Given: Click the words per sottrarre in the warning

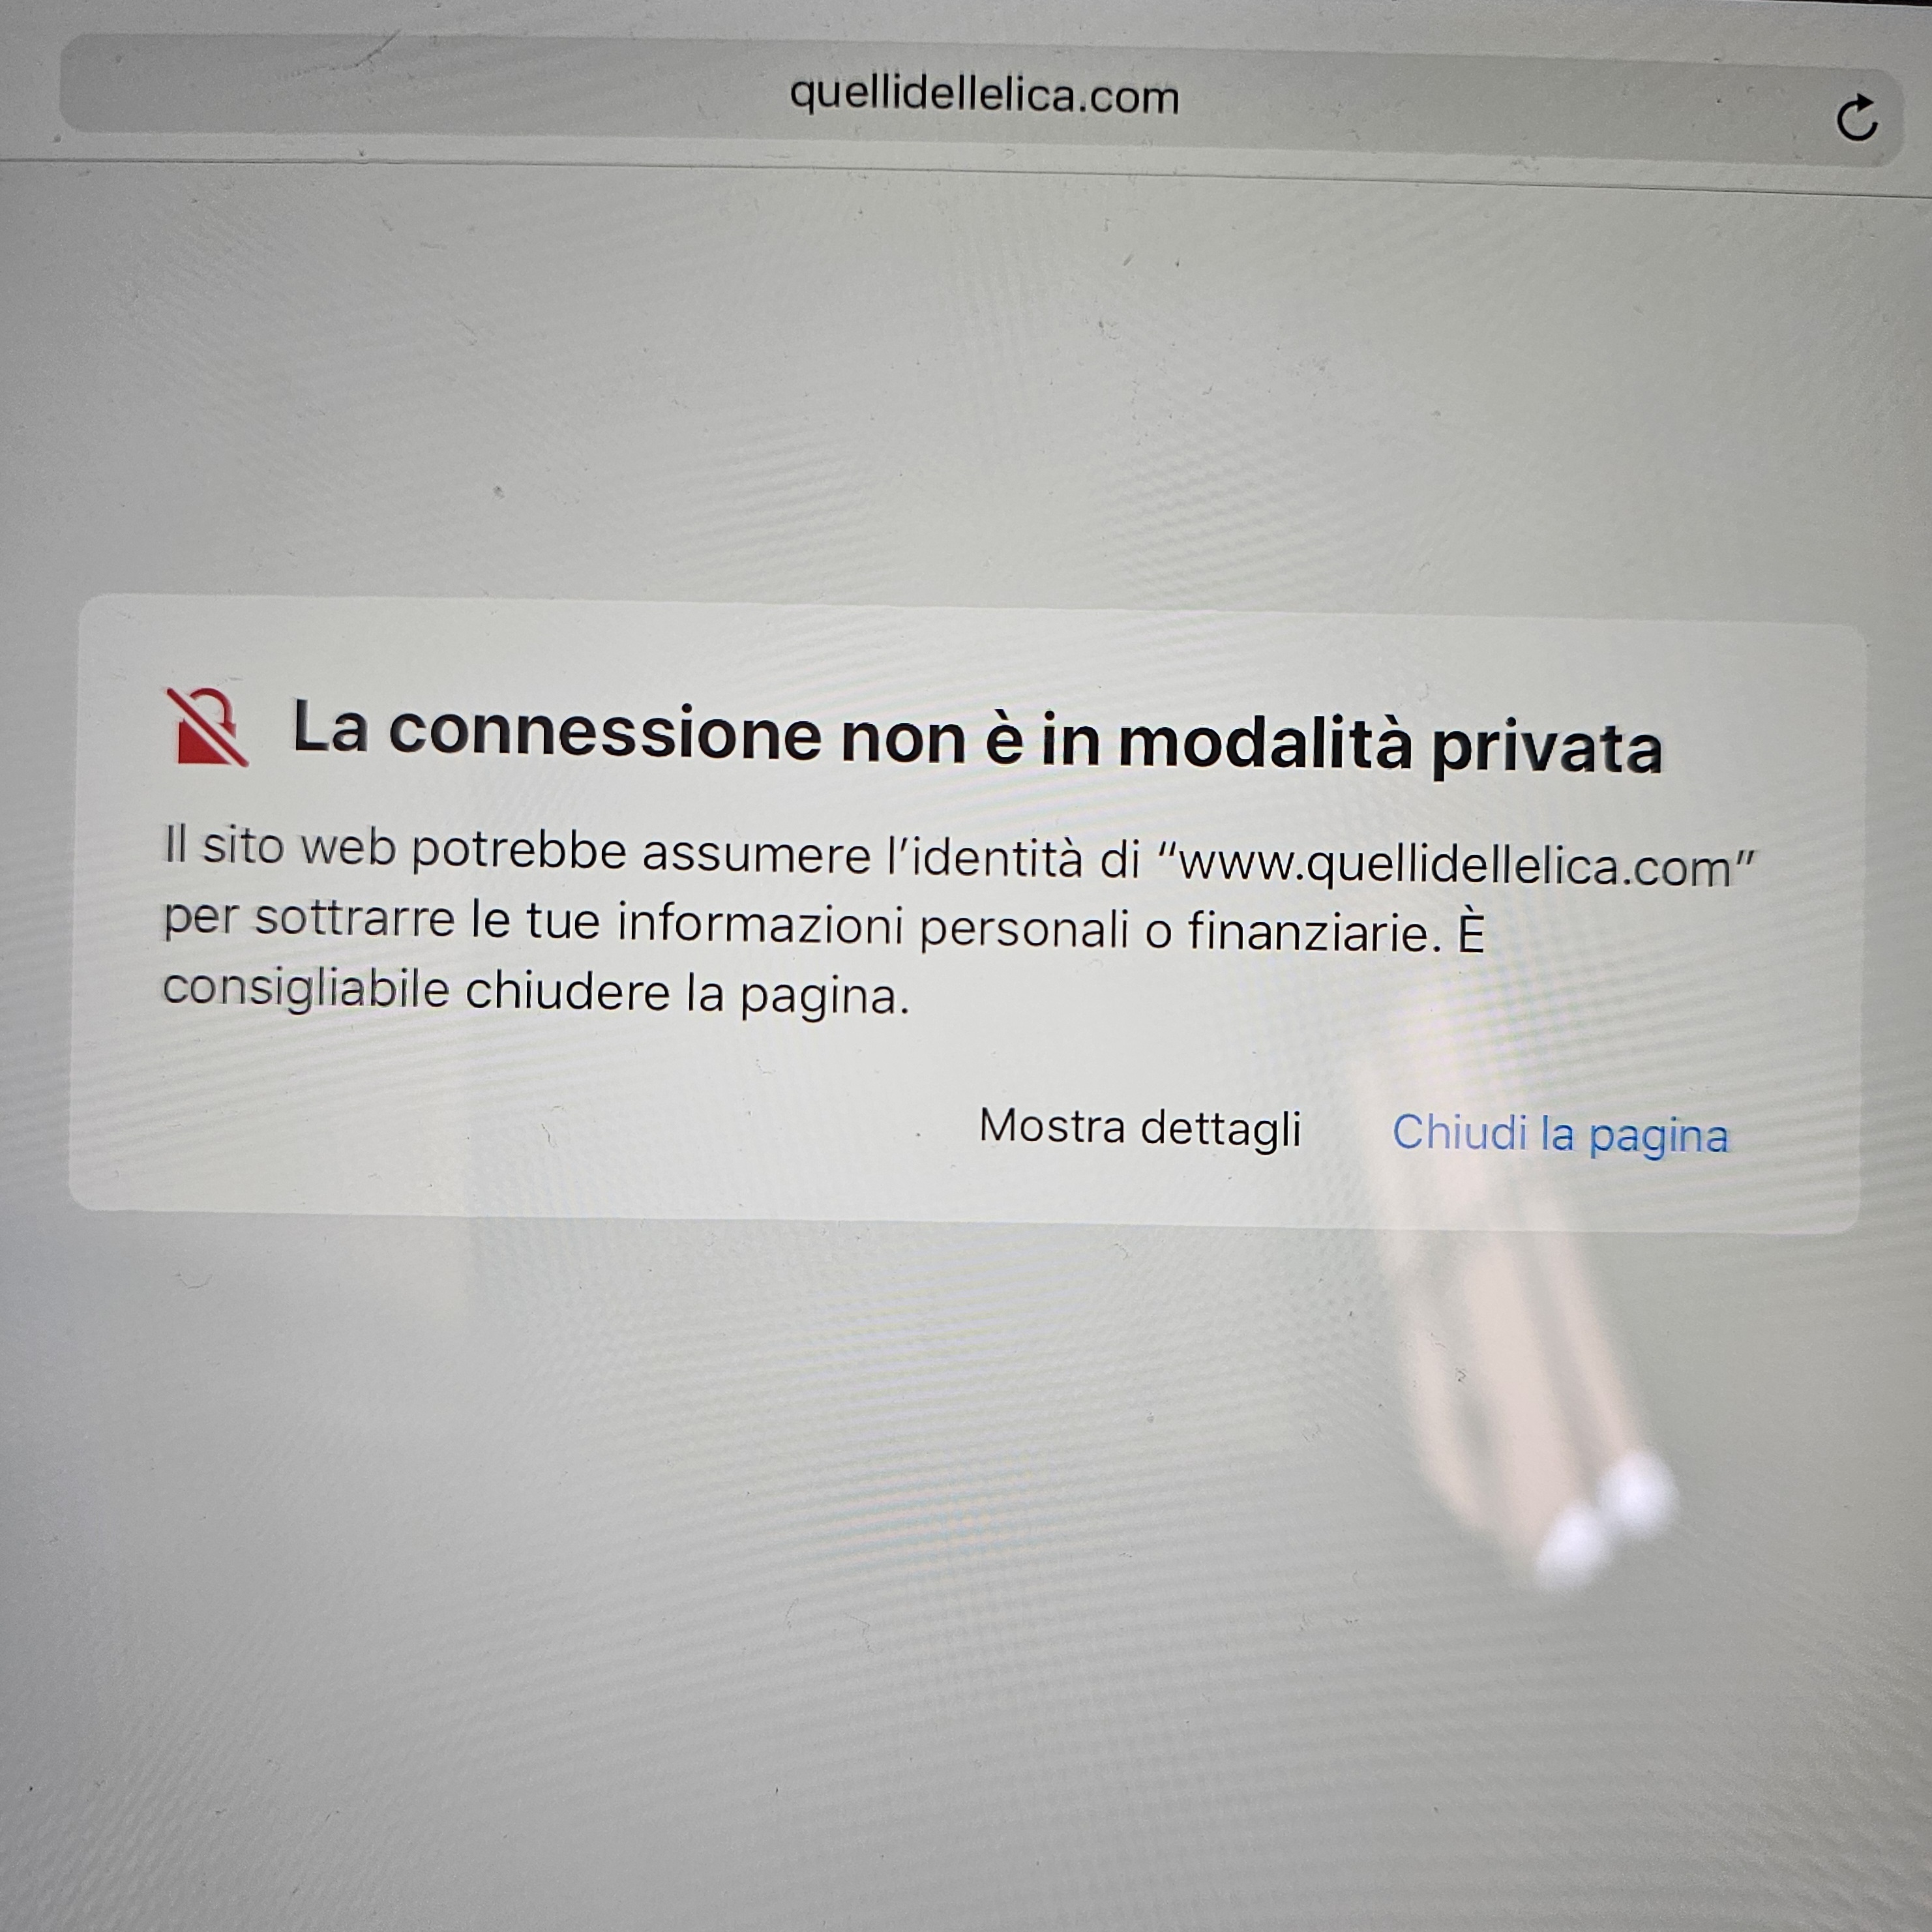Looking at the screenshot, I should (309, 919).
